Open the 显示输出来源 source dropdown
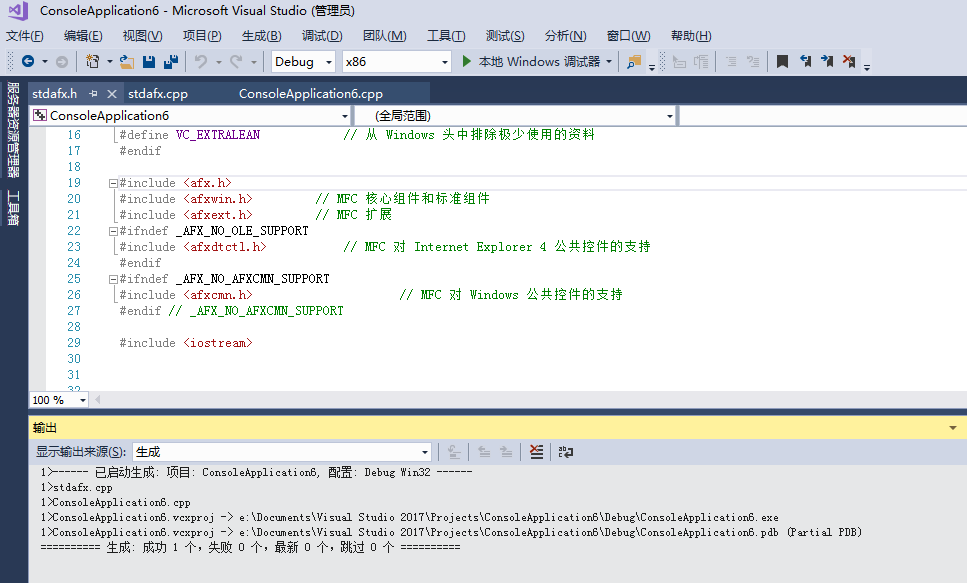The width and height of the screenshot is (967, 583). click(x=425, y=452)
